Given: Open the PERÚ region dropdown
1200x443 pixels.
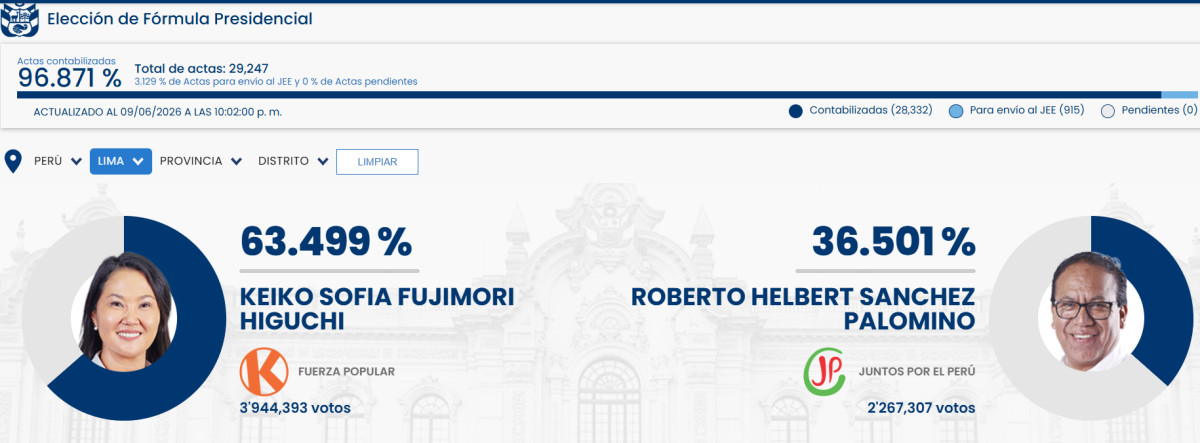Looking at the screenshot, I should tap(58, 161).
